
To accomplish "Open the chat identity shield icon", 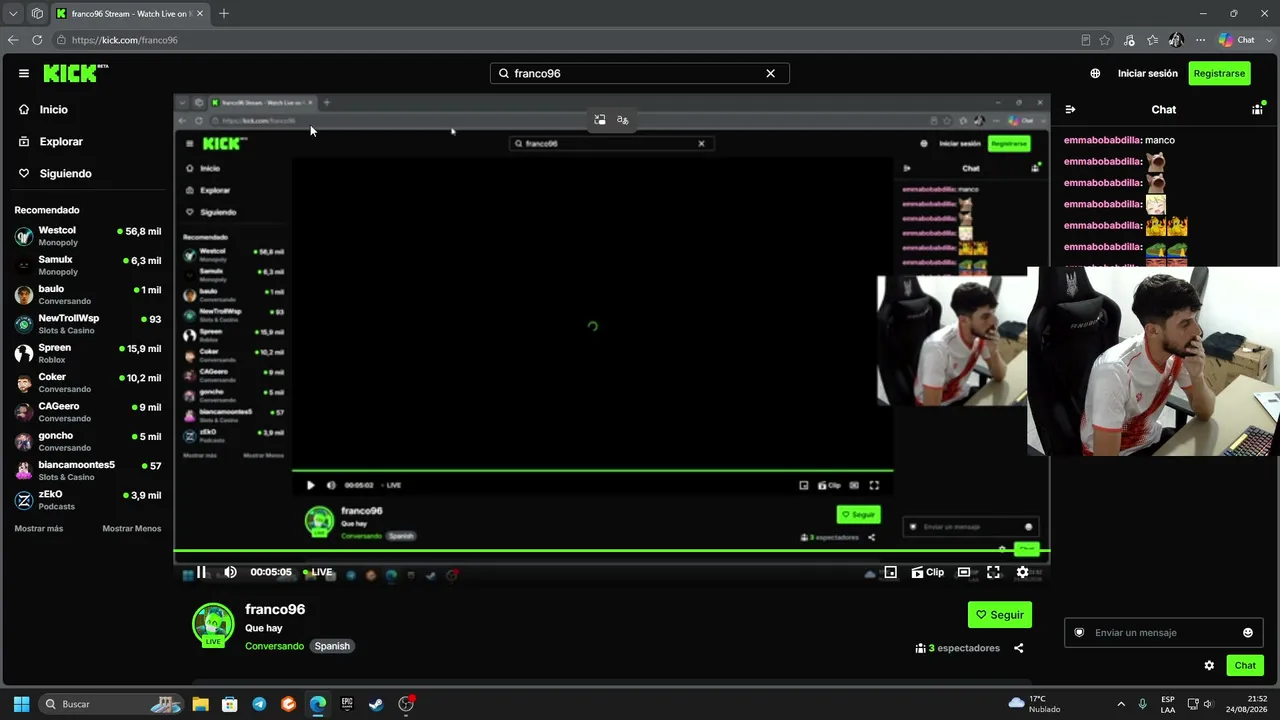I will click(1079, 633).
